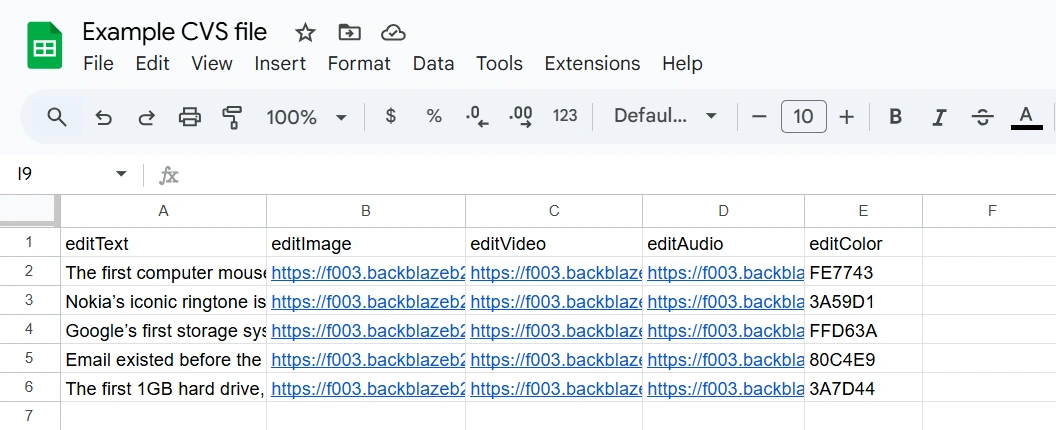This screenshot has height=430, width=1056.
Task: Select row 1 header
Action: click(x=29, y=243)
